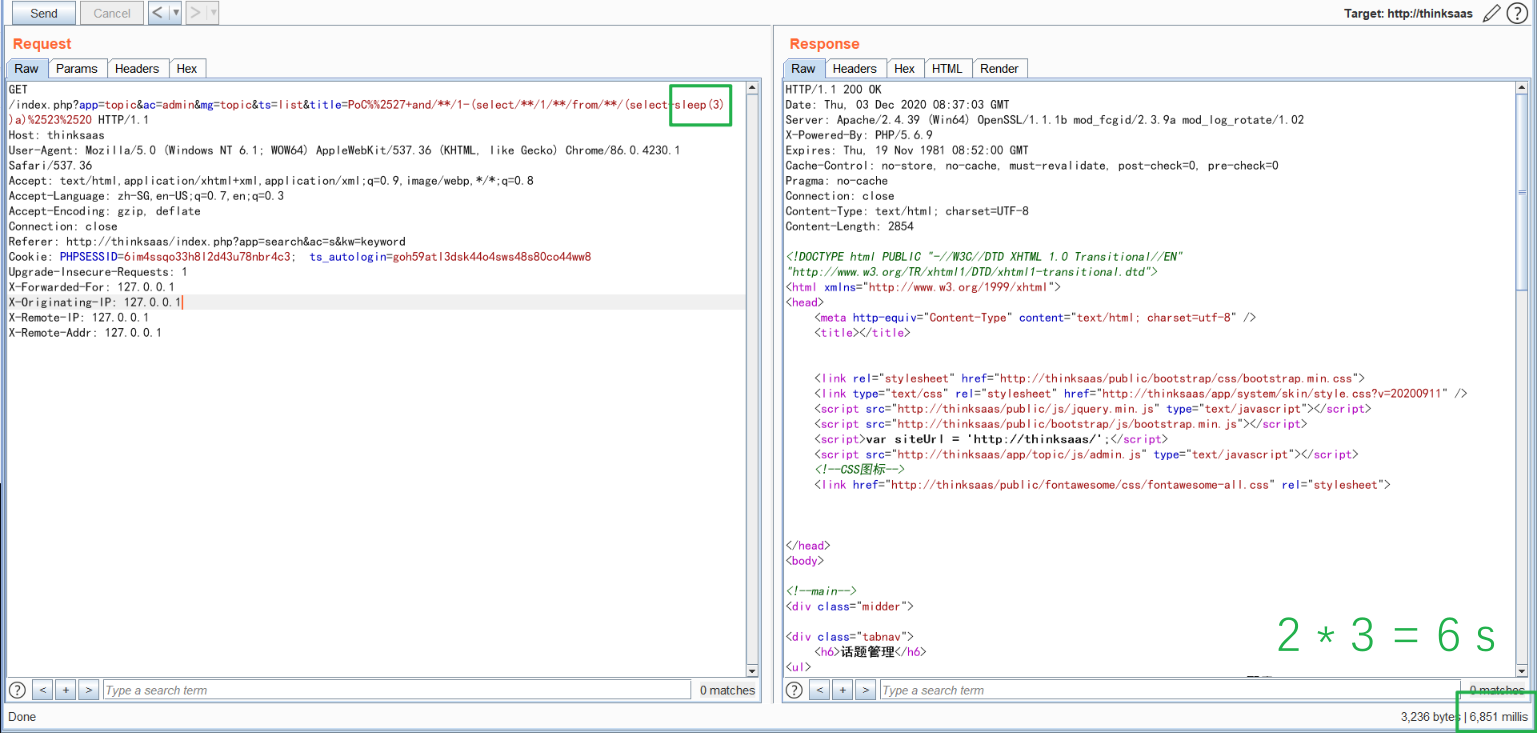Viewport: 1537px width, 733px height.
Task: Open response search help icon
Action: 795,690
